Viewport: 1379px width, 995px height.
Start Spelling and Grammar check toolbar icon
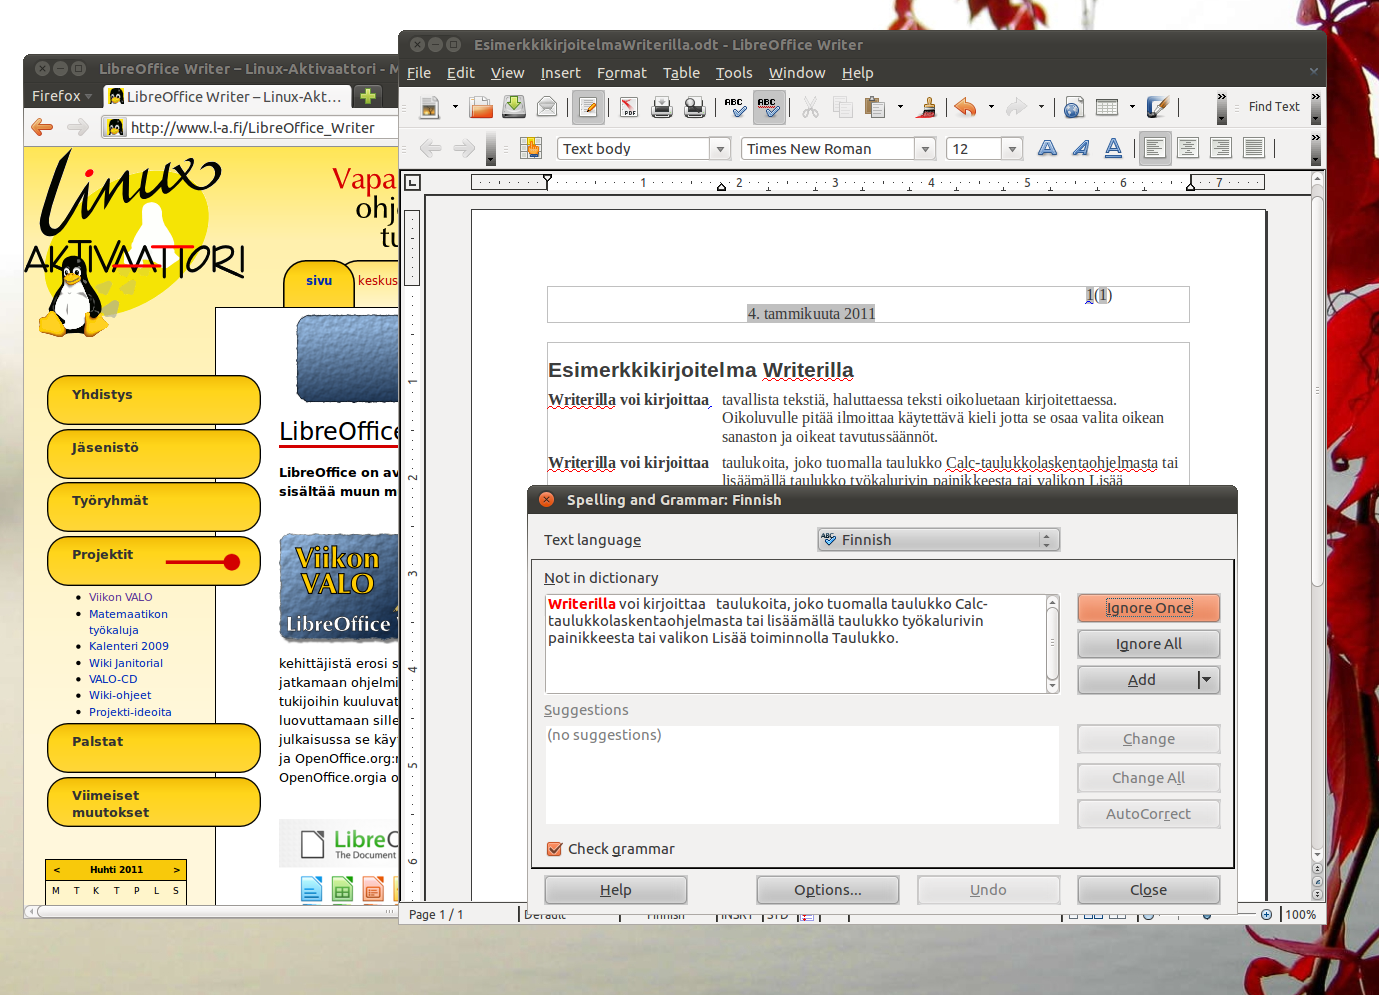coord(735,107)
